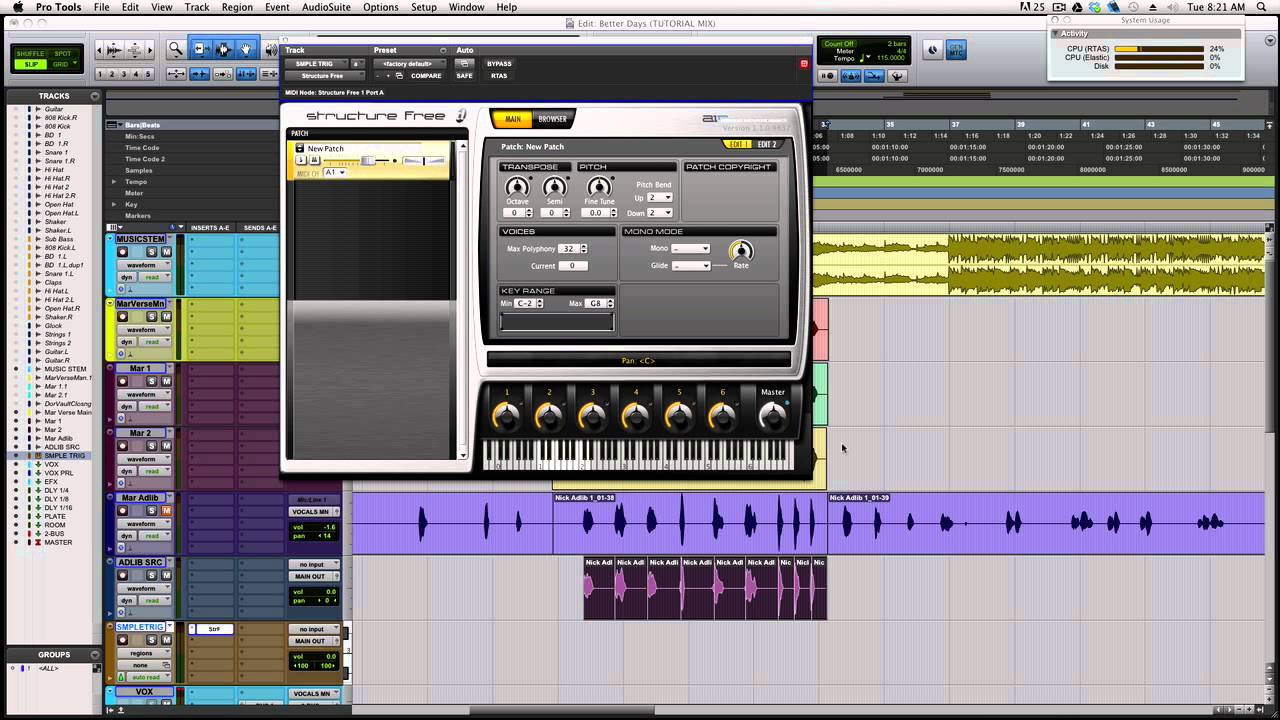Select the Zoomer magnifying glass tool
Viewport: 1280px width, 720px height.
point(176,49)
